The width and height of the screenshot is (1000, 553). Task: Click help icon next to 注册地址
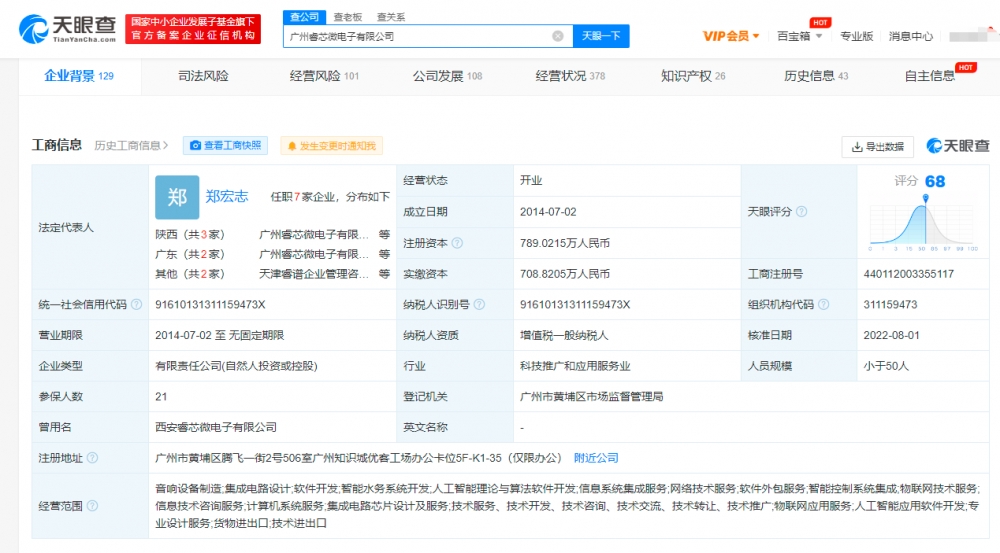pos(92,457)
